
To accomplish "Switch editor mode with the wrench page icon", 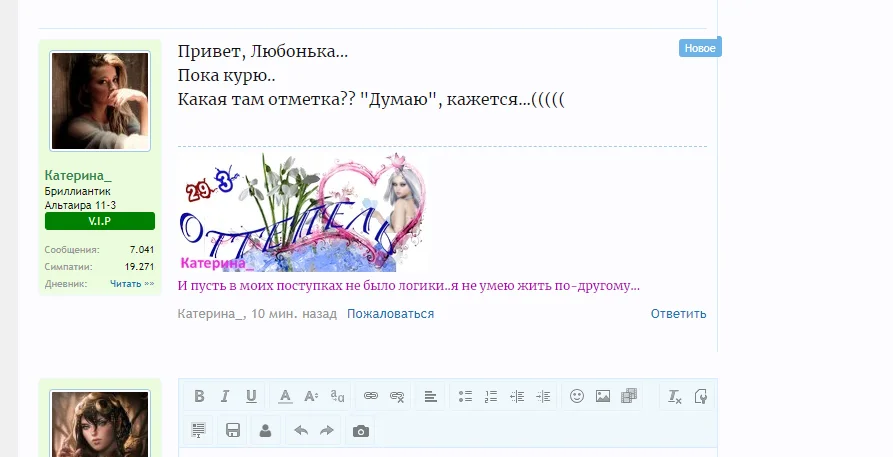I will (x=701, y=396).
